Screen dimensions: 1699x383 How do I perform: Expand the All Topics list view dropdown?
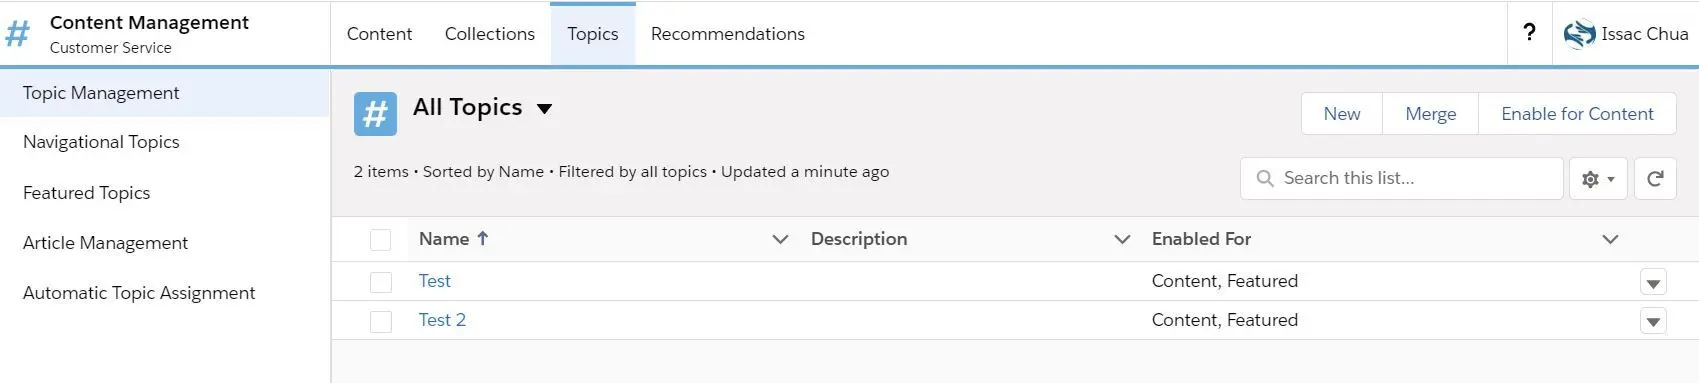[545, 109]
